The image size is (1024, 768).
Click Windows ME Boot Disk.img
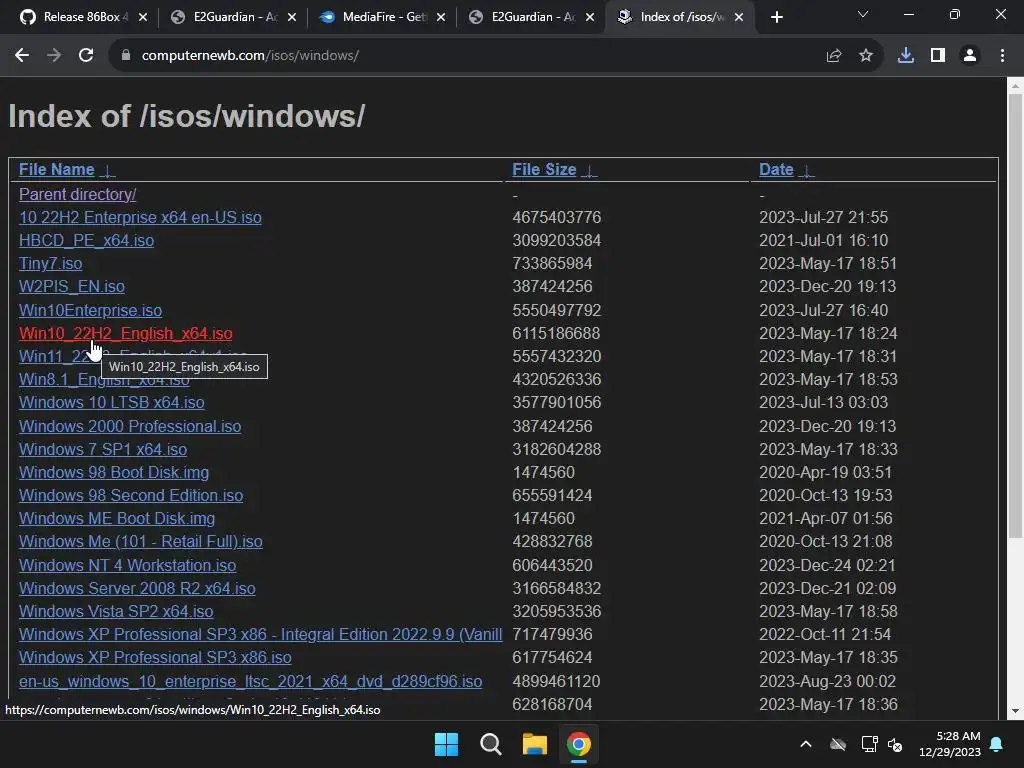[117, 519]
